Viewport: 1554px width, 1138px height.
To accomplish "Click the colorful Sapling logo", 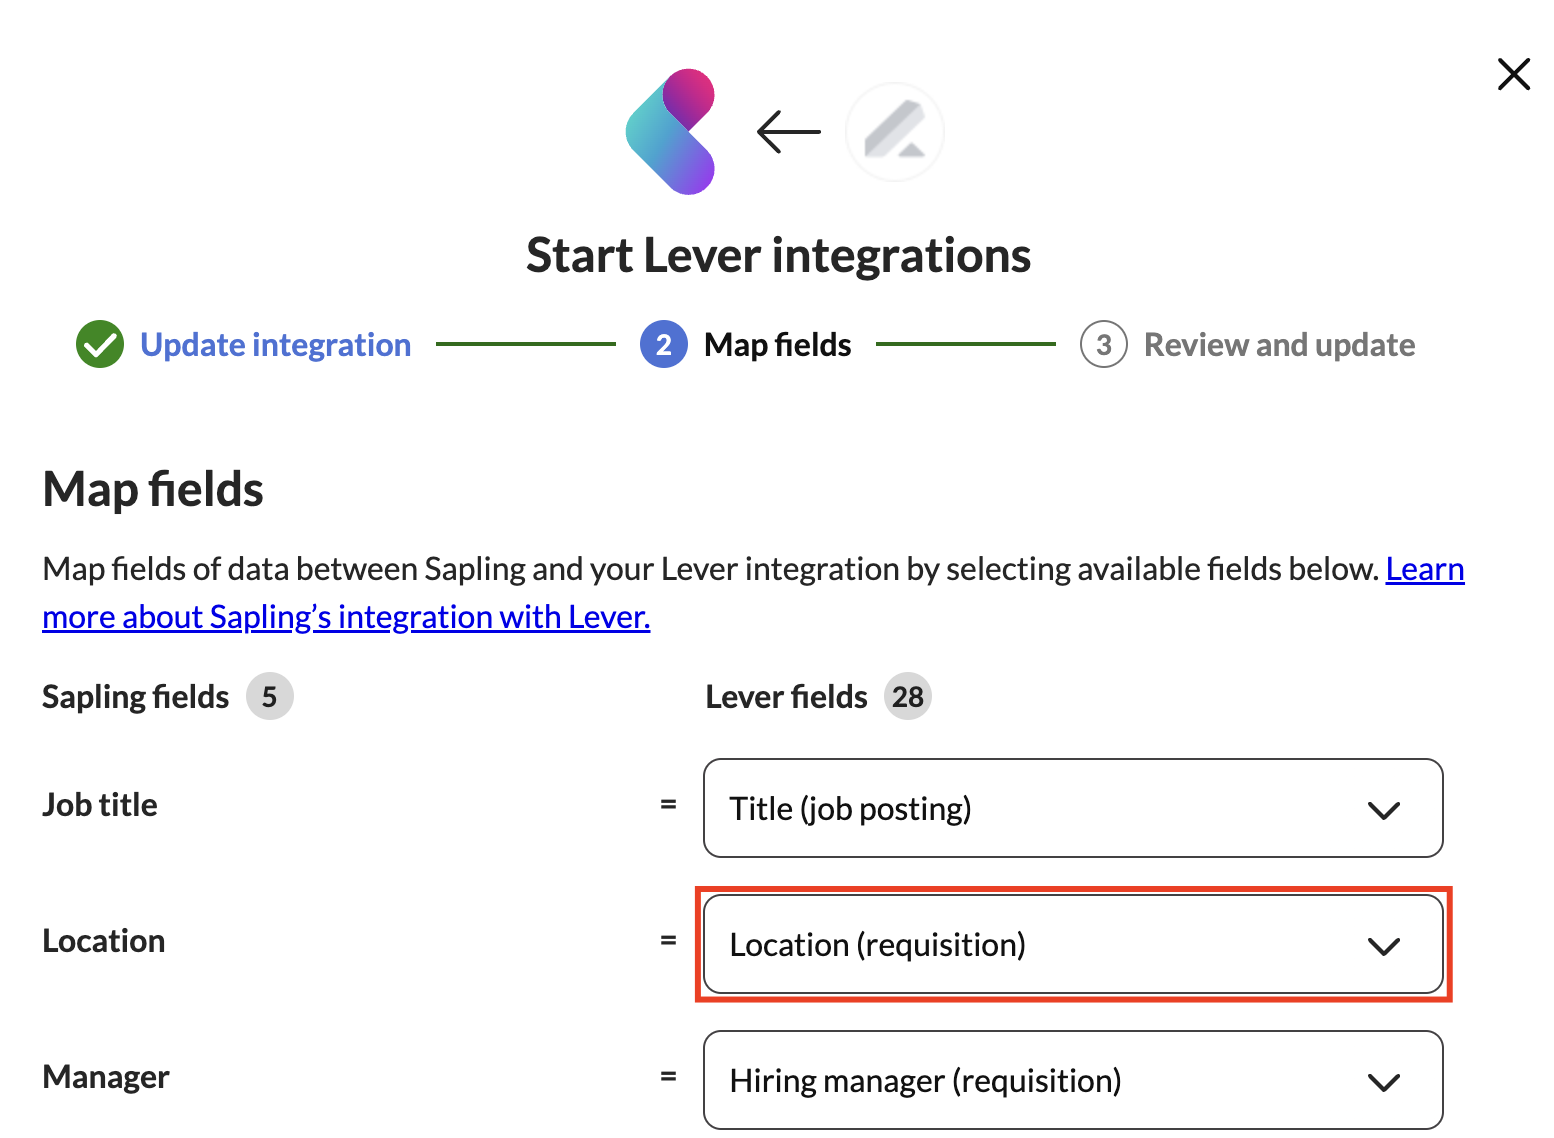I will pos(670,132).
